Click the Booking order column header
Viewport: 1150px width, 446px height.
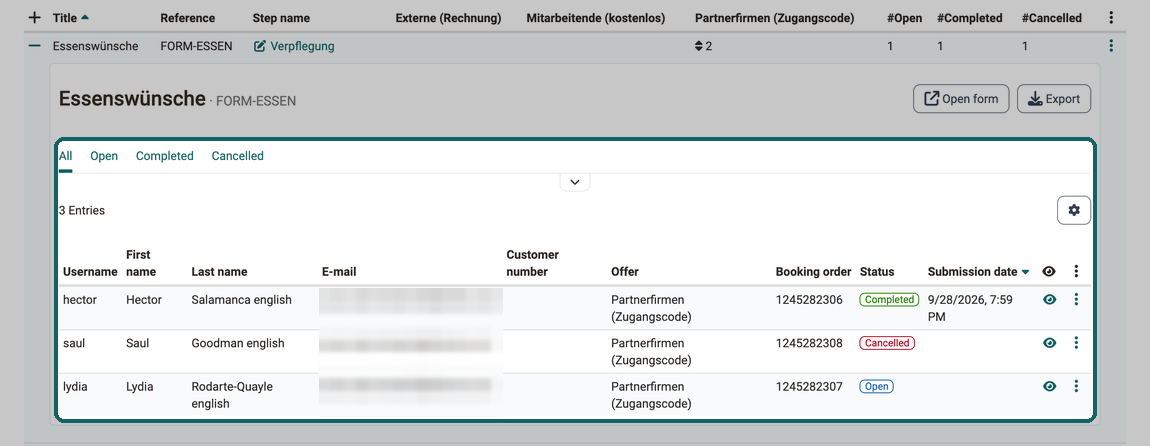coord(813,271)
